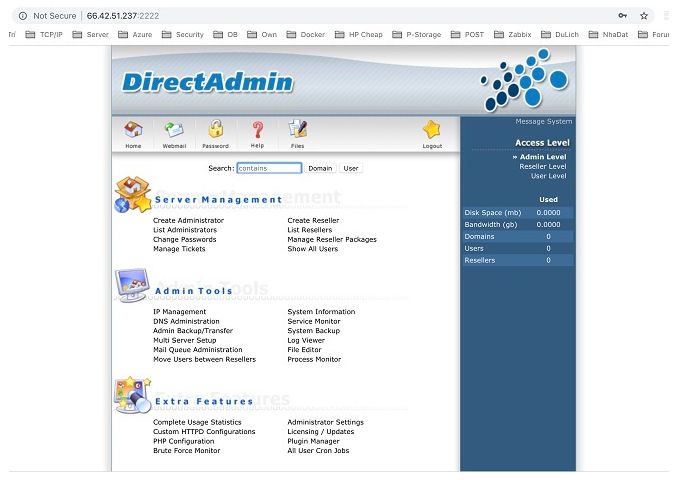Open Create Reseller link
The width and height of the screenshot is (697, 480).
pyautogui.click(x=313, y=220)
